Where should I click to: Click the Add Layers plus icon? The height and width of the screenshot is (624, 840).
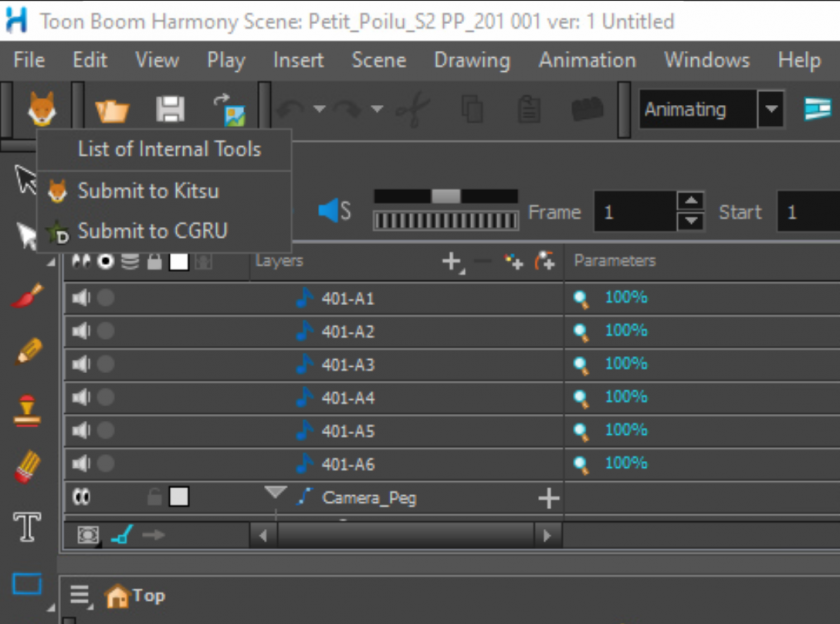point(452,261)
